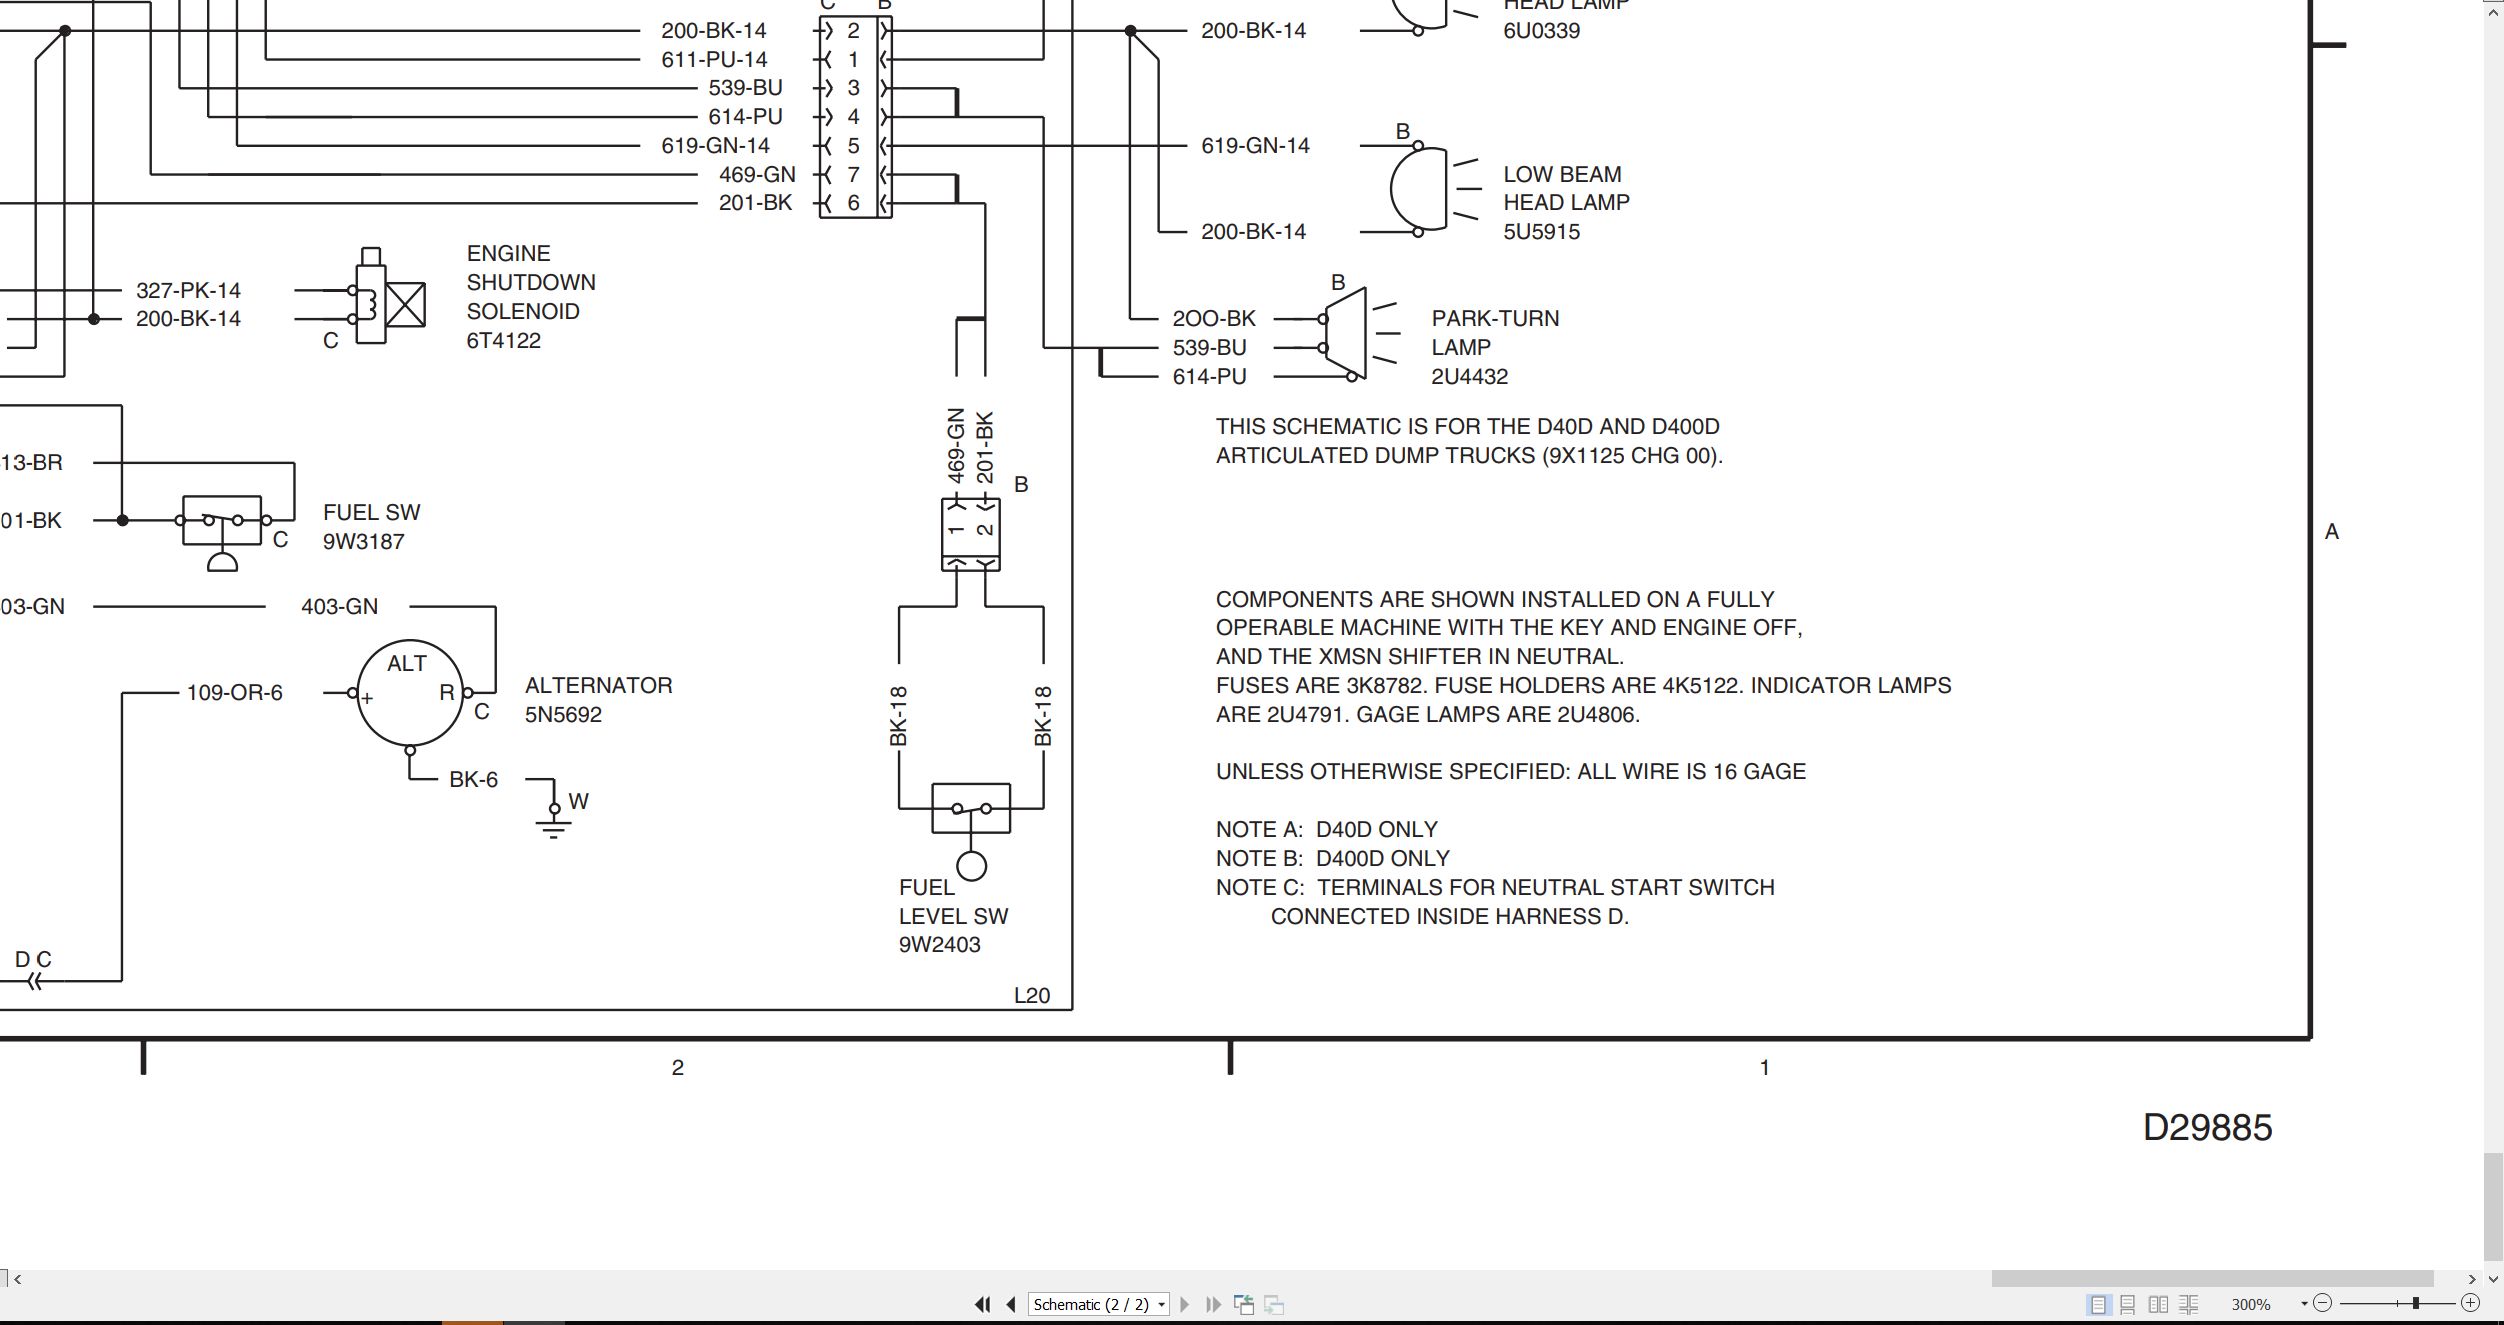Click the go-to-next-view icon
Screen dimensions: 2504x1325
(x=1274, y=1304)
